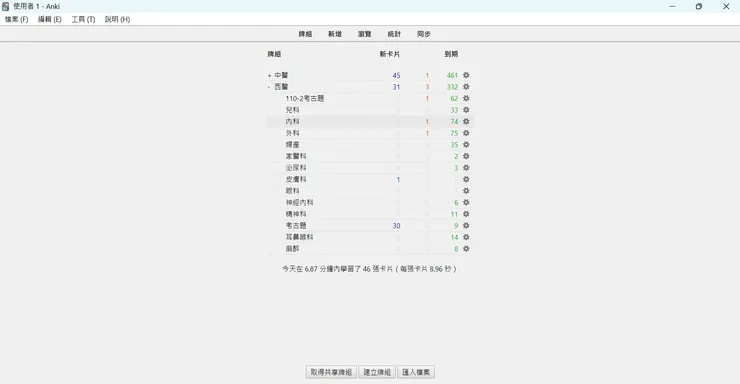The height and width of the screenshot is (384, 740).
Task: Open the 工具 (T) menu
Action: [84, 19]
